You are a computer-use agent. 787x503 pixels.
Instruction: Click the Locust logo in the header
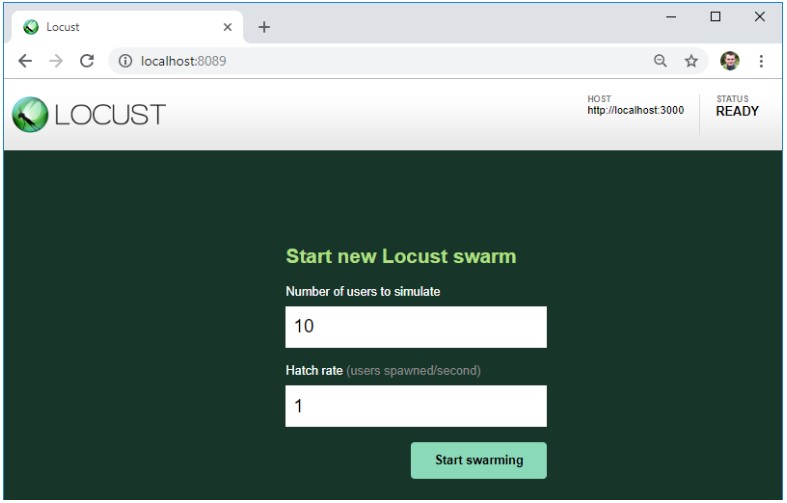[88, 114]
